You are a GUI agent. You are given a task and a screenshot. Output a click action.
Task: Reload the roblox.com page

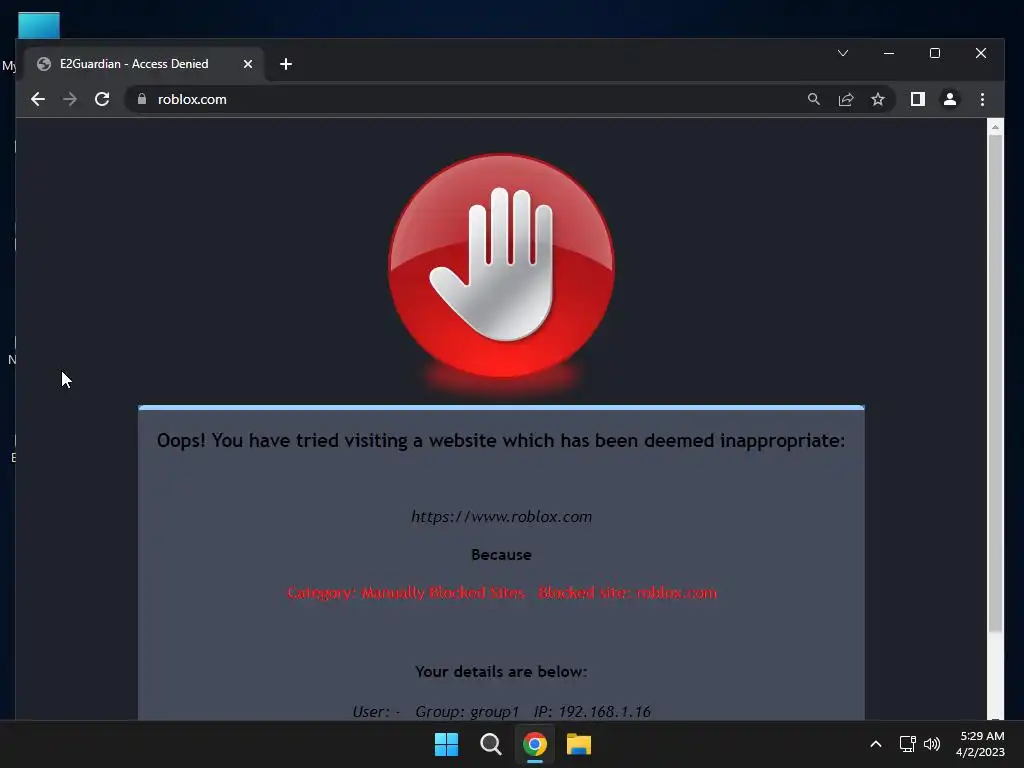pyautogui.click(x=102, y=99)
